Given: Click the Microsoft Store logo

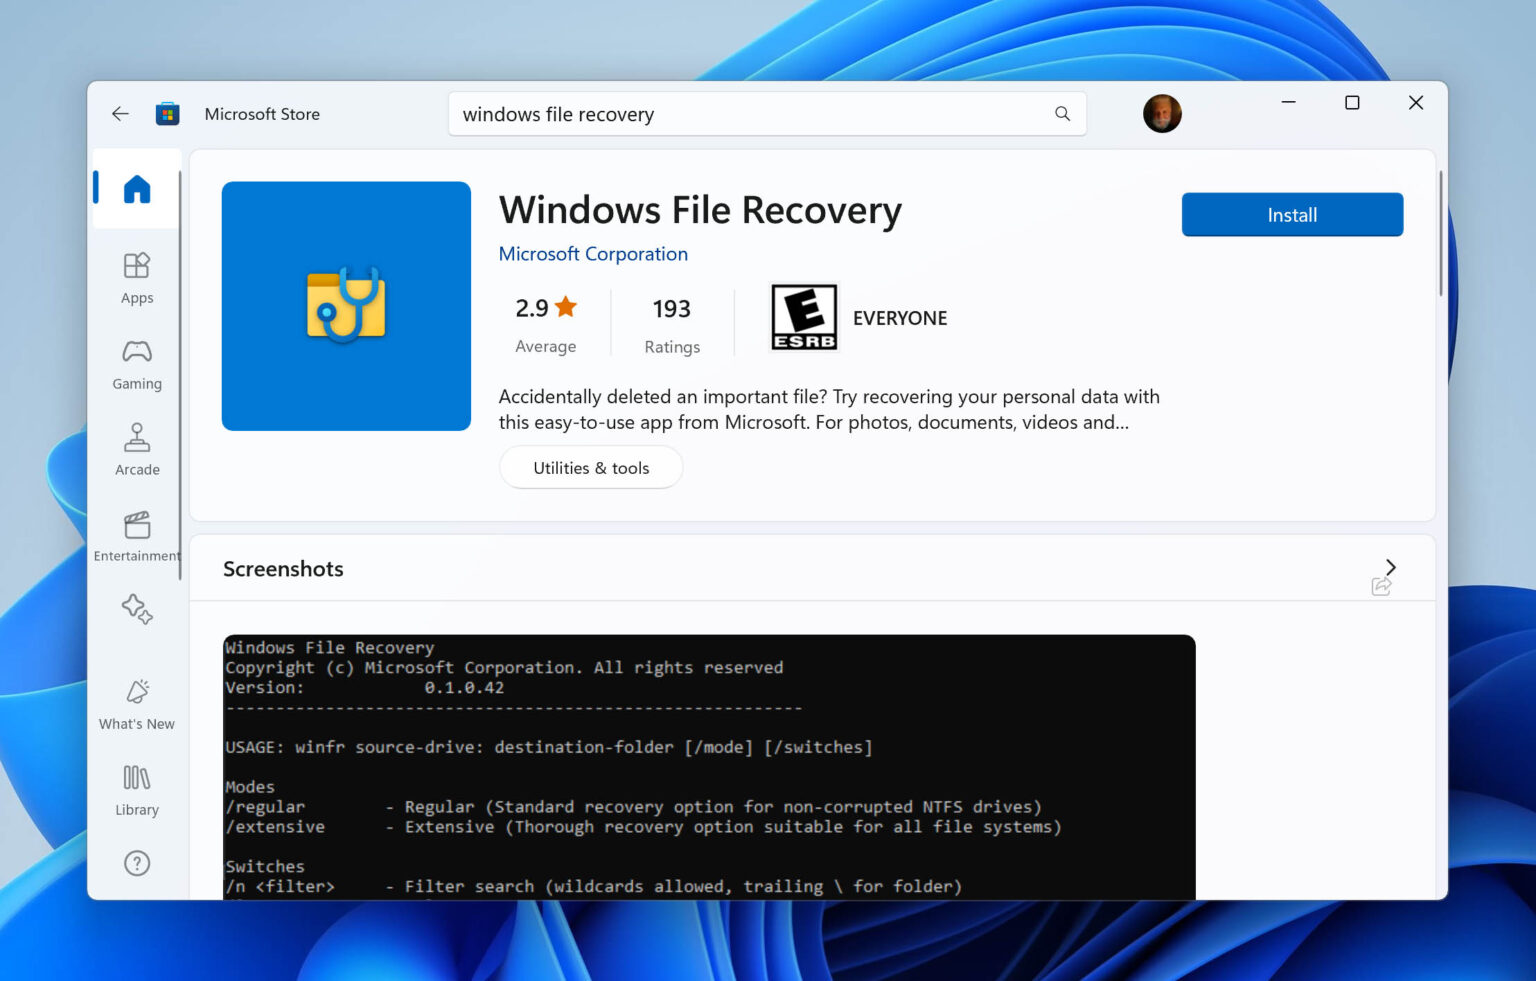Looking at the screenshot, I should click(167, 113).
